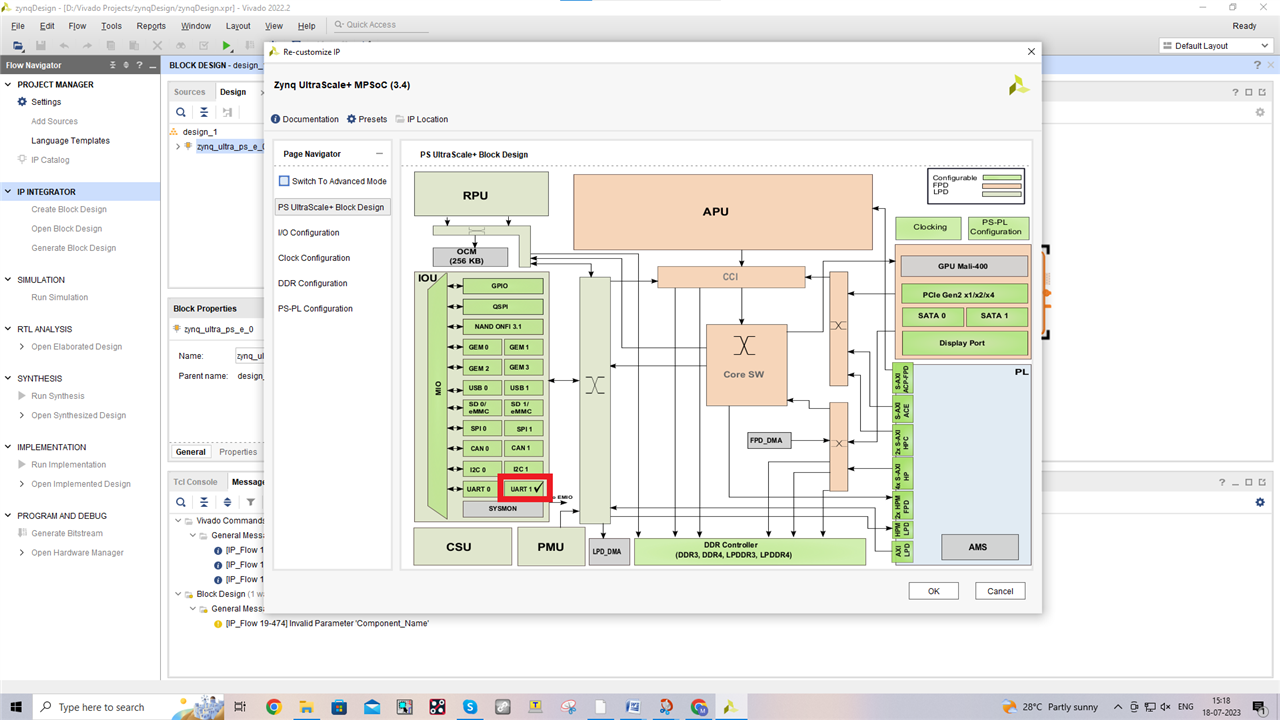1280x720 pixels.
Task: Click collapse all icon in Design tab
Action: 204,112
